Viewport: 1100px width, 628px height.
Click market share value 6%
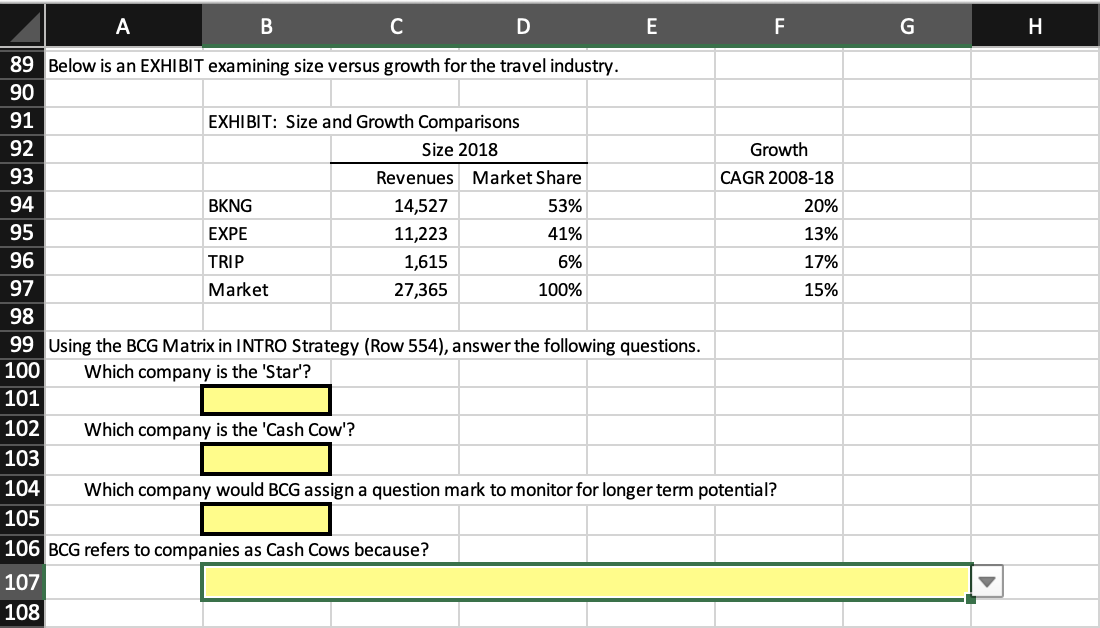pyautogui.click(x=523, y=262)
